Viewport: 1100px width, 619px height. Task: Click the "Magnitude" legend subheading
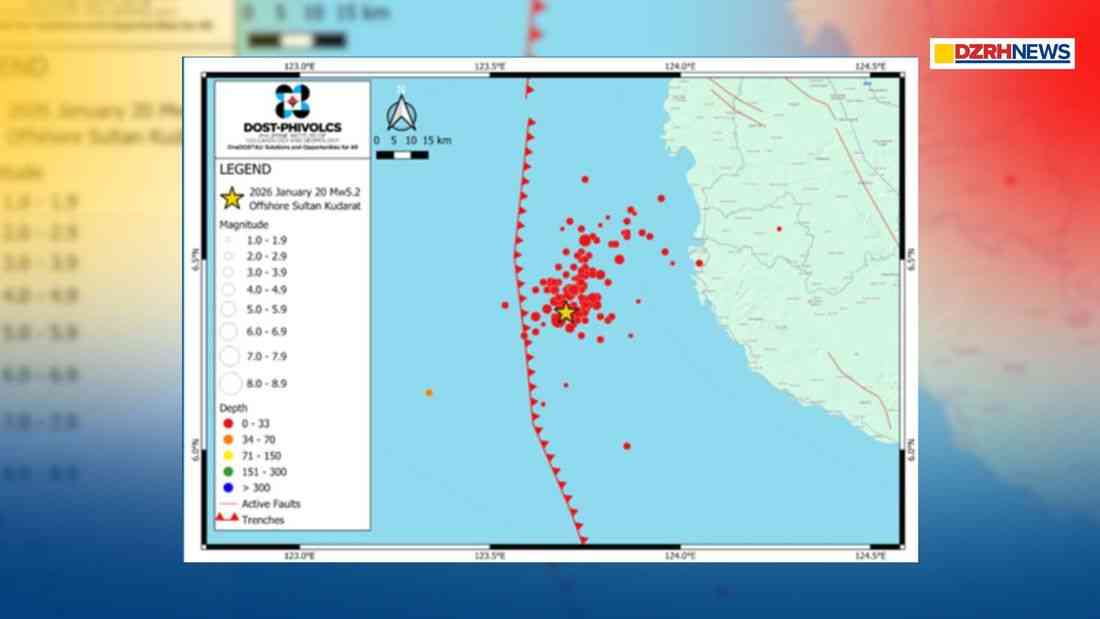point(243,225)
